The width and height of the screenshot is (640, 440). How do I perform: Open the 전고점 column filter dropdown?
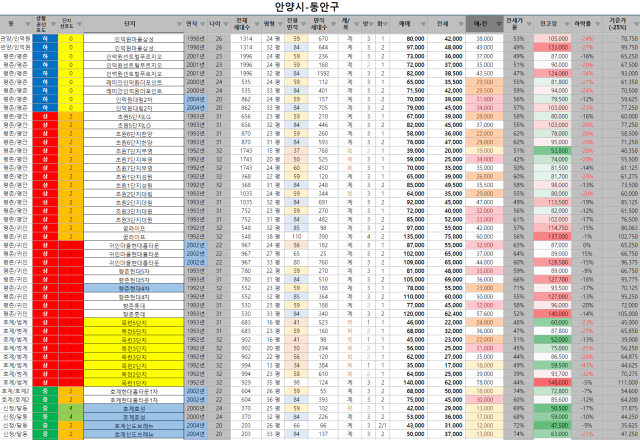click(567, 24)
